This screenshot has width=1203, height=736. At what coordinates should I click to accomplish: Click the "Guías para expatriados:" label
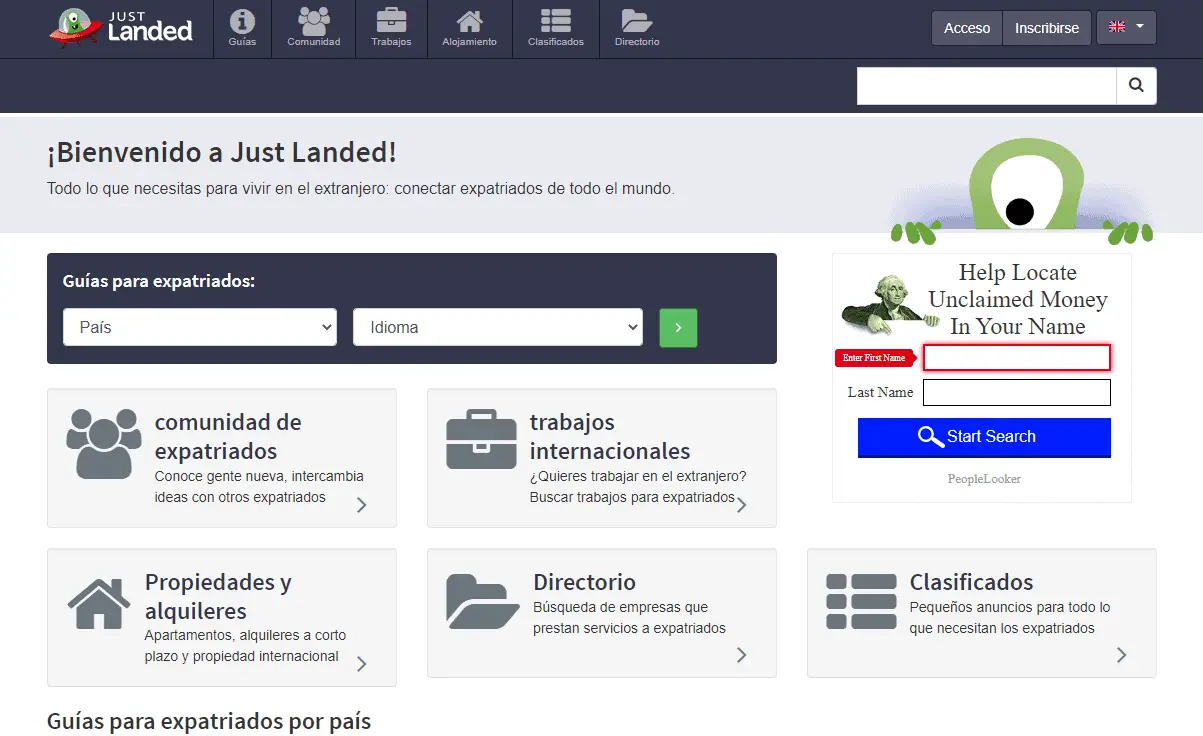(159, 281)
